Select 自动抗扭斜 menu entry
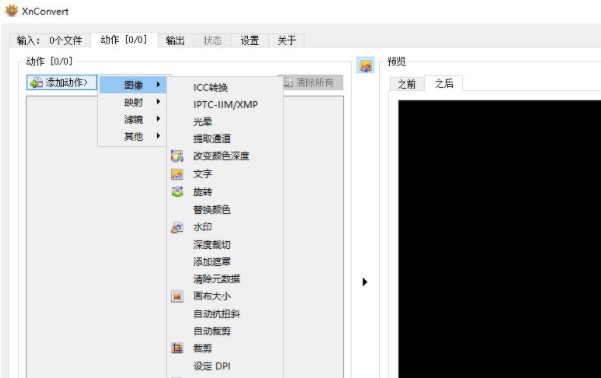 [x=225, y=314]
